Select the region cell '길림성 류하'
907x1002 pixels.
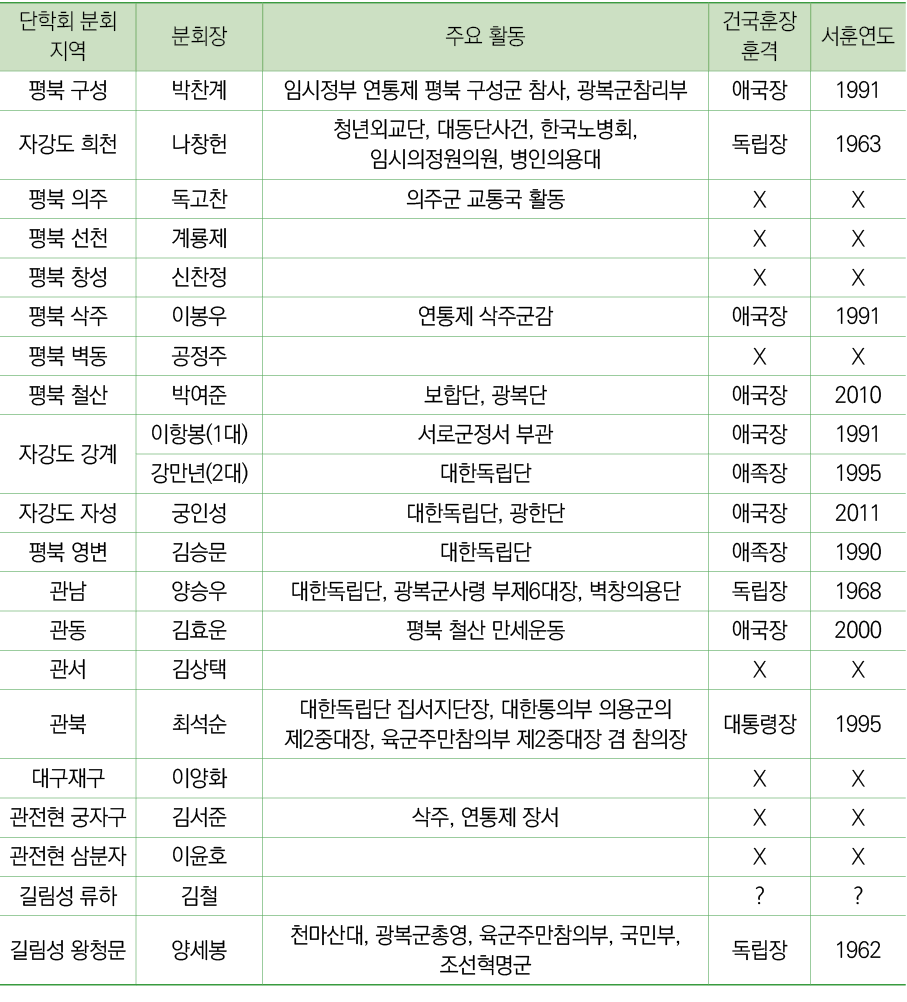click(x=68, y=896)
